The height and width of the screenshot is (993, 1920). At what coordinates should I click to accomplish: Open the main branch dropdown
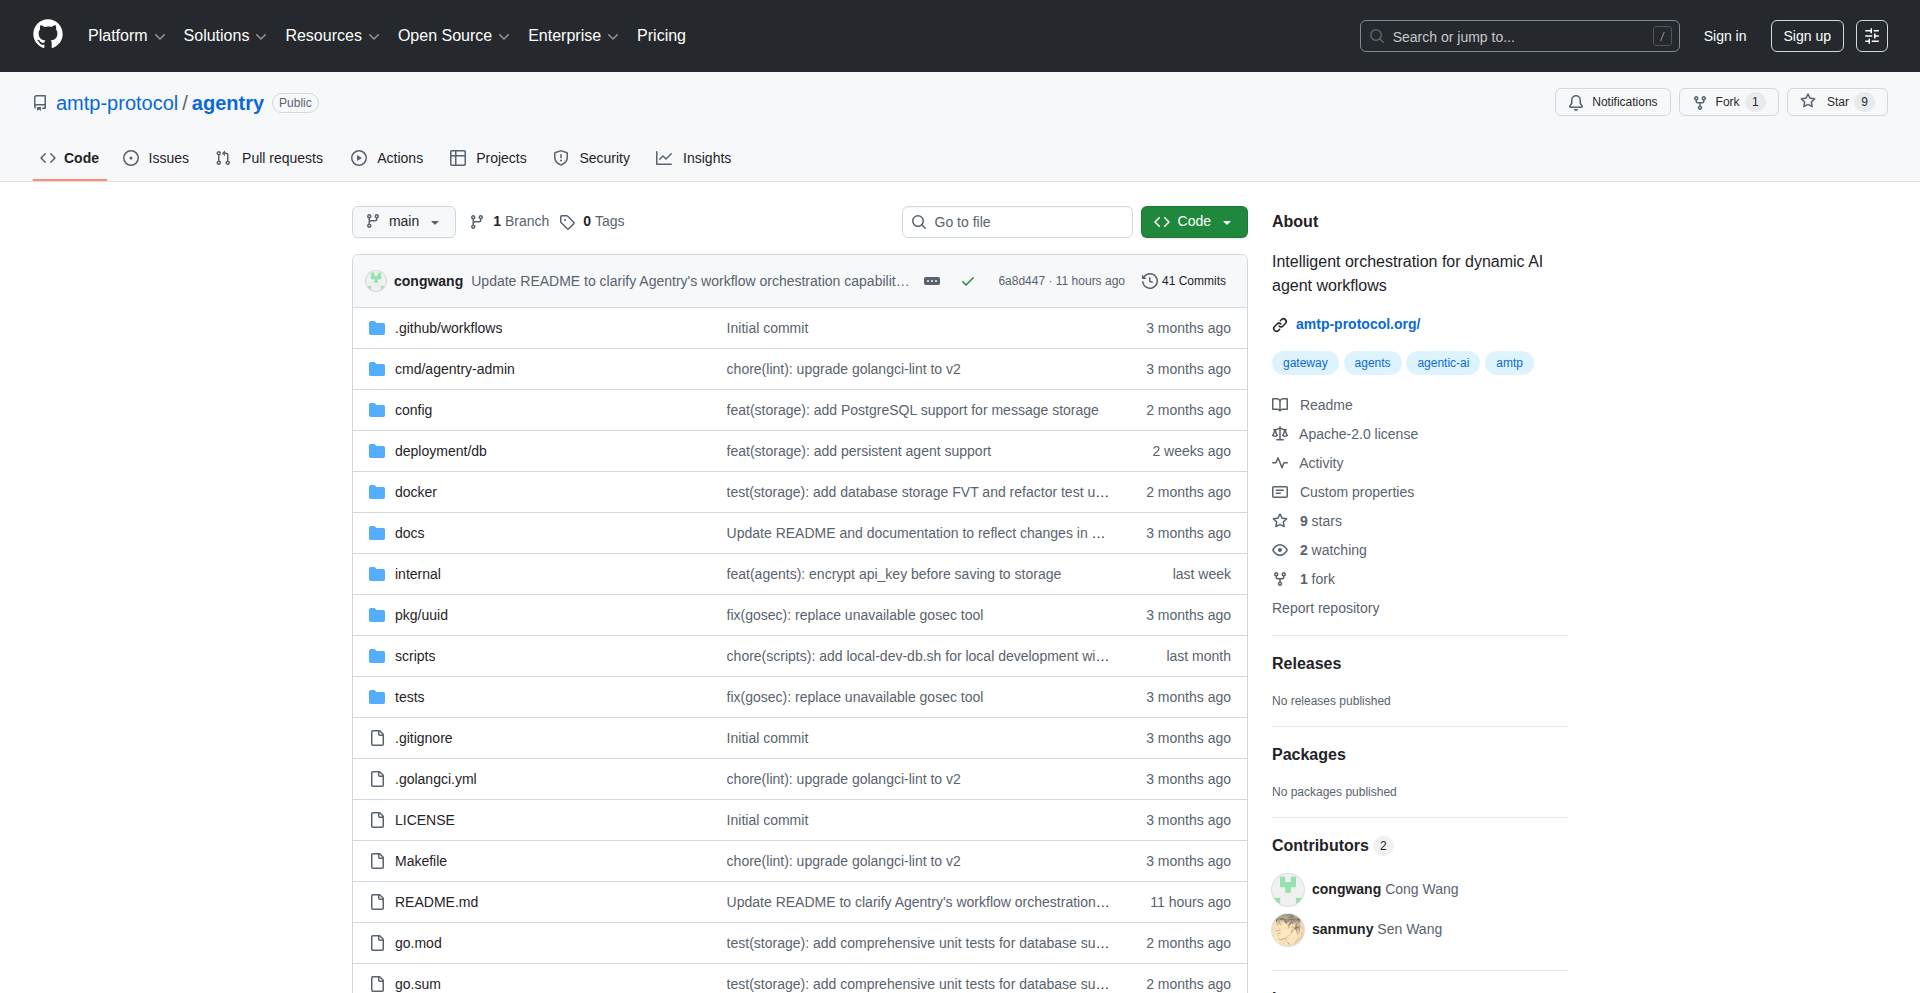(403, 222)
